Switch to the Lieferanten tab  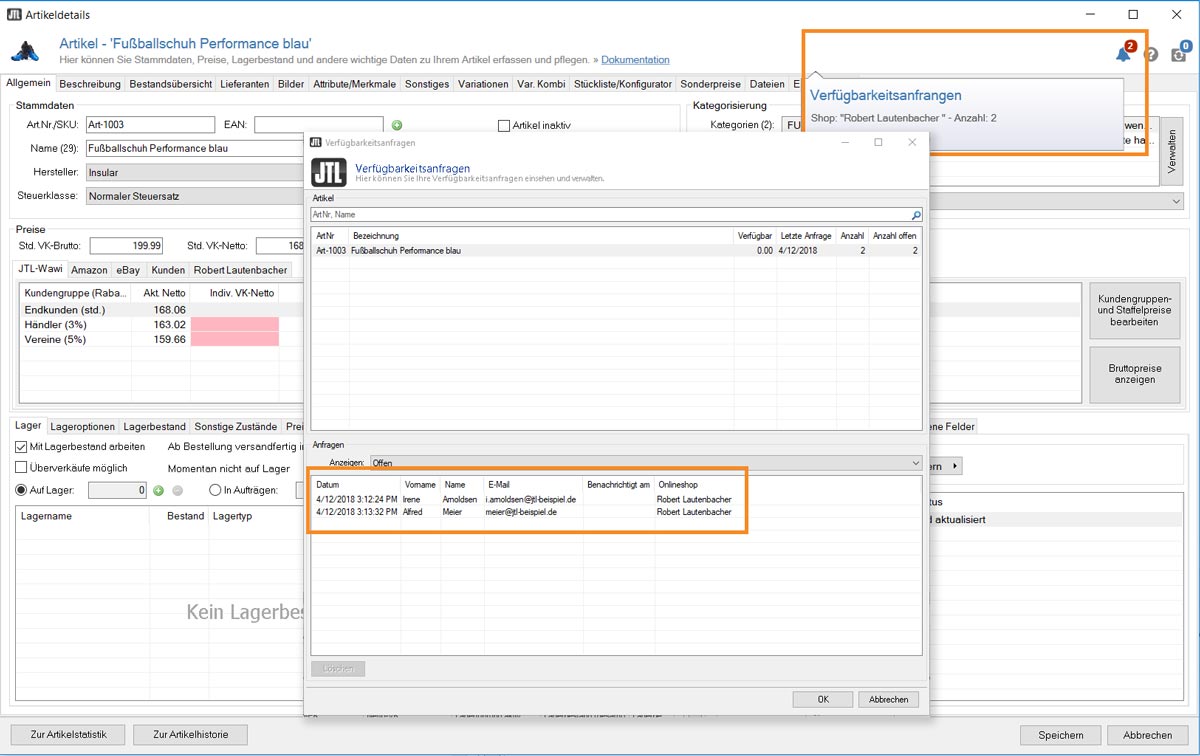click(244, 84)
